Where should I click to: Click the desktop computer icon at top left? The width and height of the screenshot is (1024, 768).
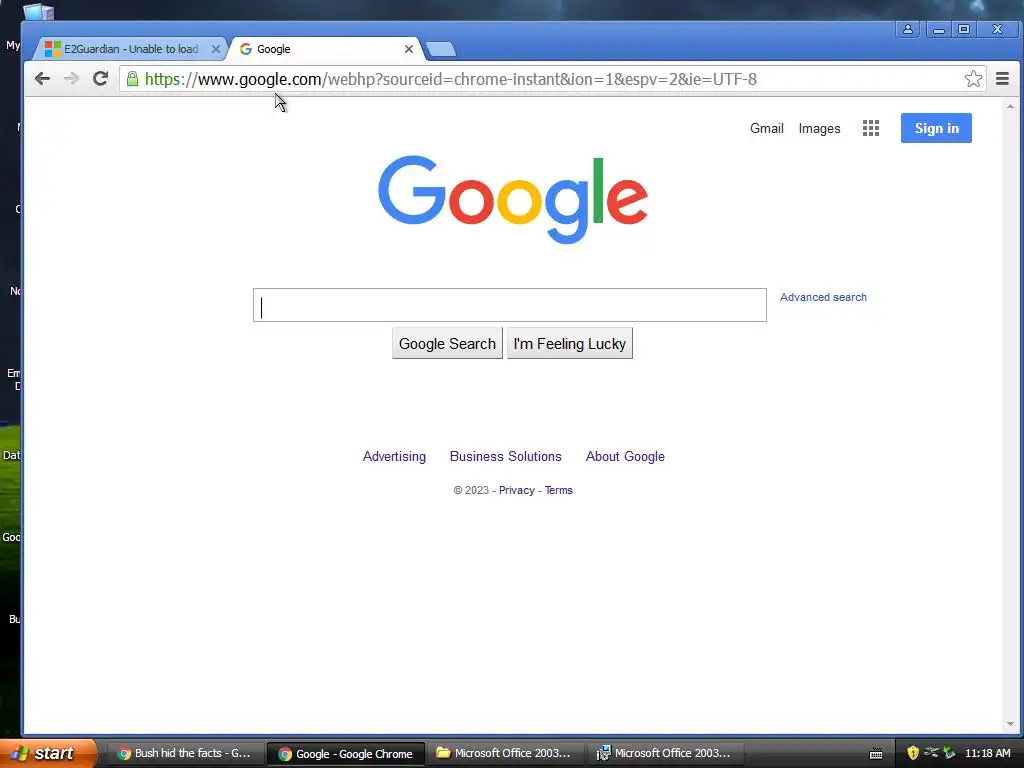coord(39,11)
